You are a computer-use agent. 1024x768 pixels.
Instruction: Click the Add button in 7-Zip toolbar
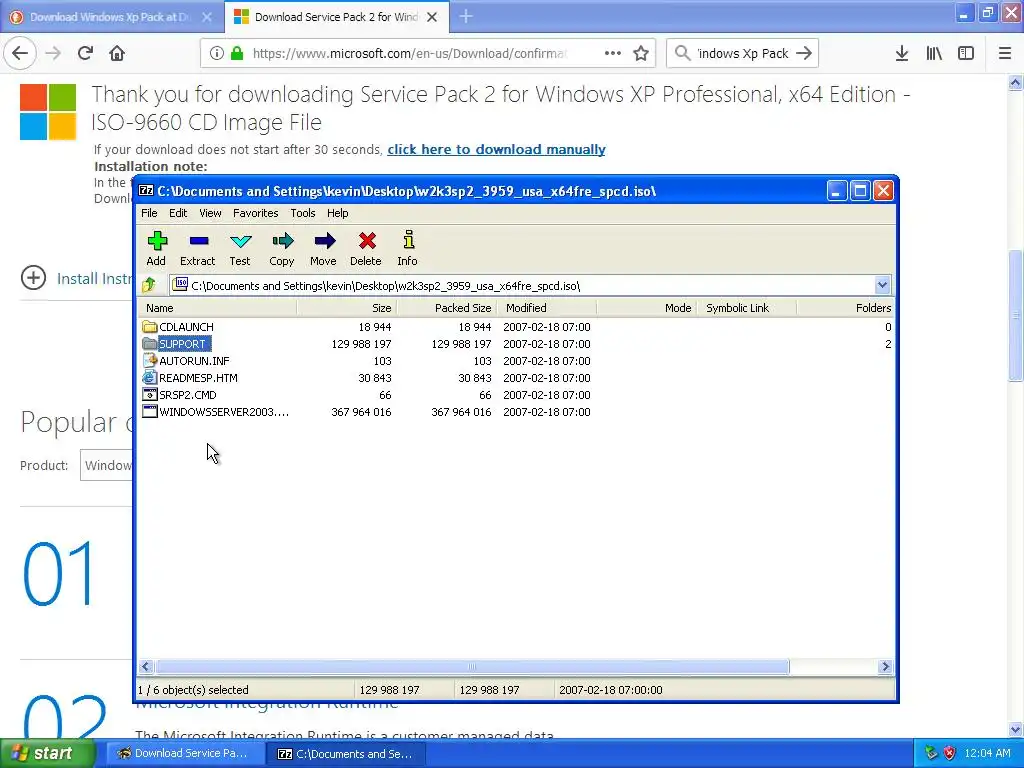coord(156,248)
